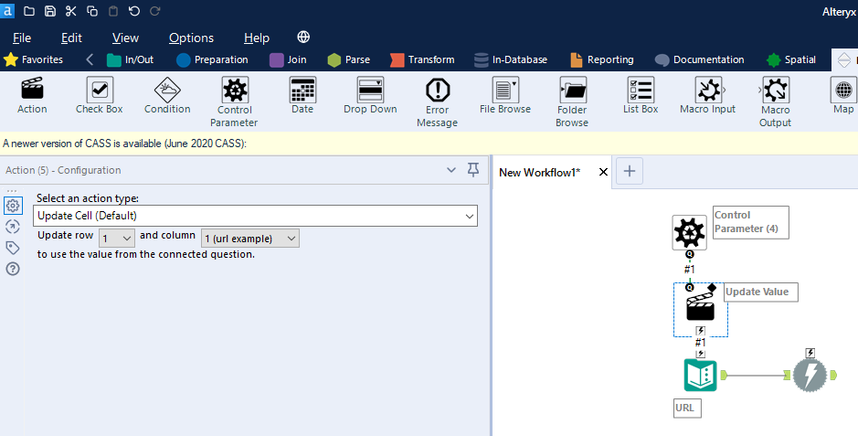858x436 pixels.
Task: Click the Alteryx logo icon
Action: click(8, 11)
